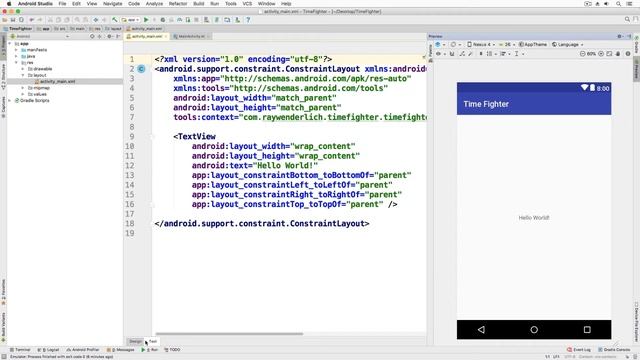The image size is (640, 360).
Task: Open the design surface layers dropdown
Action: pyautogui.click(x=440, y=44)
